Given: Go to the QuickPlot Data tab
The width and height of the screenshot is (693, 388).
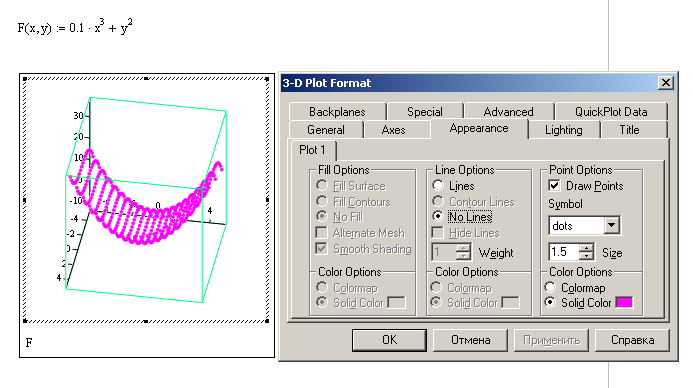Looking at the screenshot, I should point(611,112).
